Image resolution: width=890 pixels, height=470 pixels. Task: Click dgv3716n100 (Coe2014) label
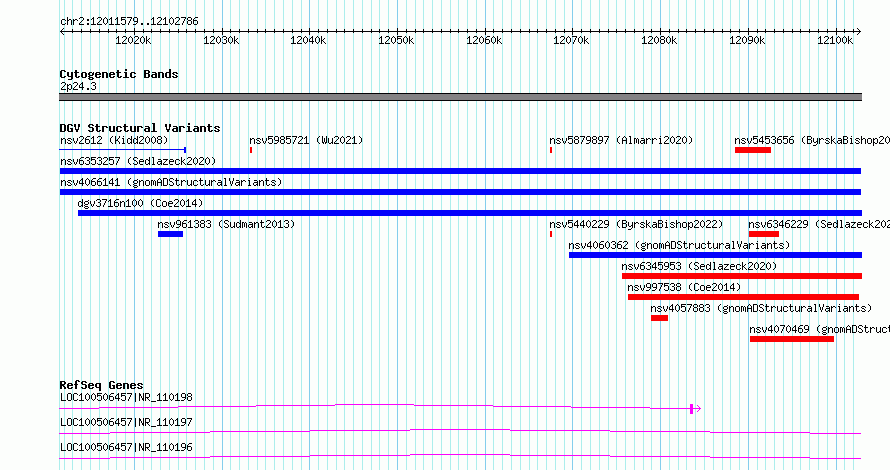point(140,203)
